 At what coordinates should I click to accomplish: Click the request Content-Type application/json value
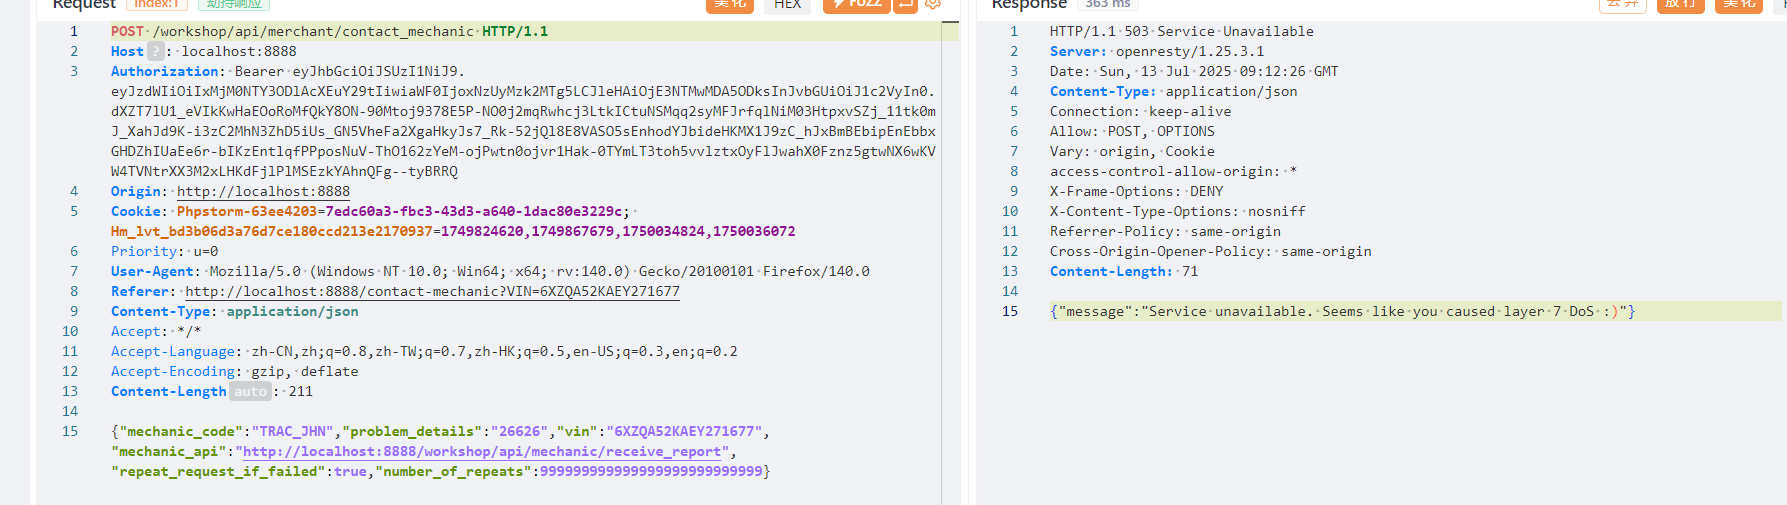tap(292, 311)
